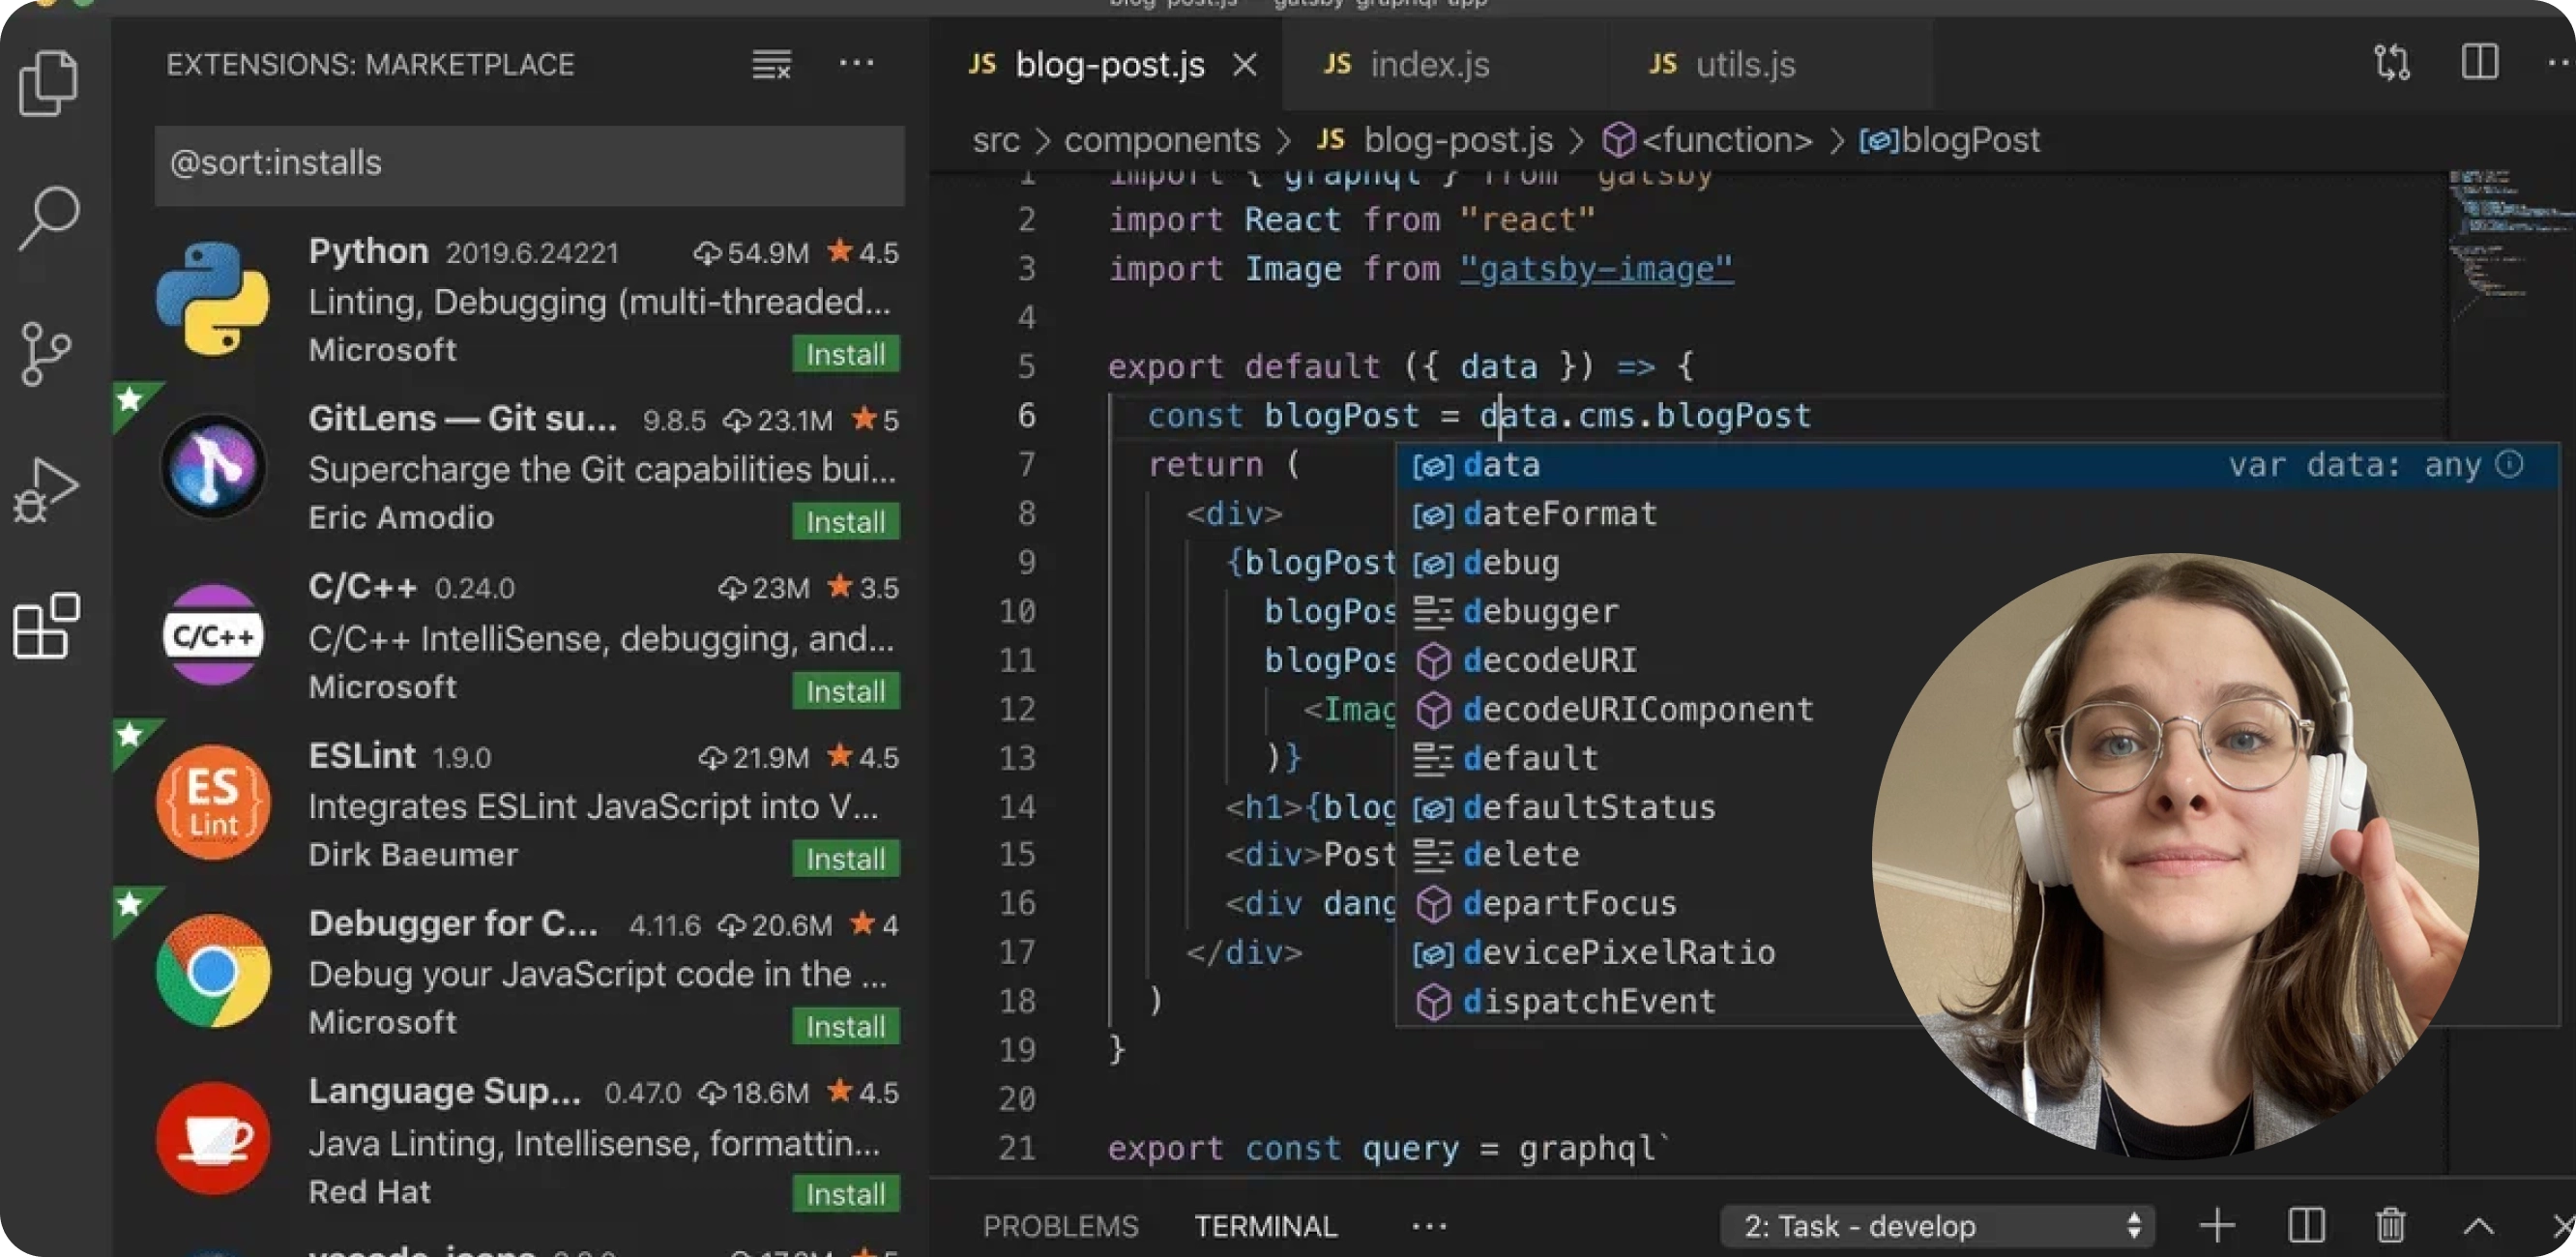This screenshot has height=1257, width=2576.
Task: Install Debugger for Chrome extension
Action: pos(846,1027)
